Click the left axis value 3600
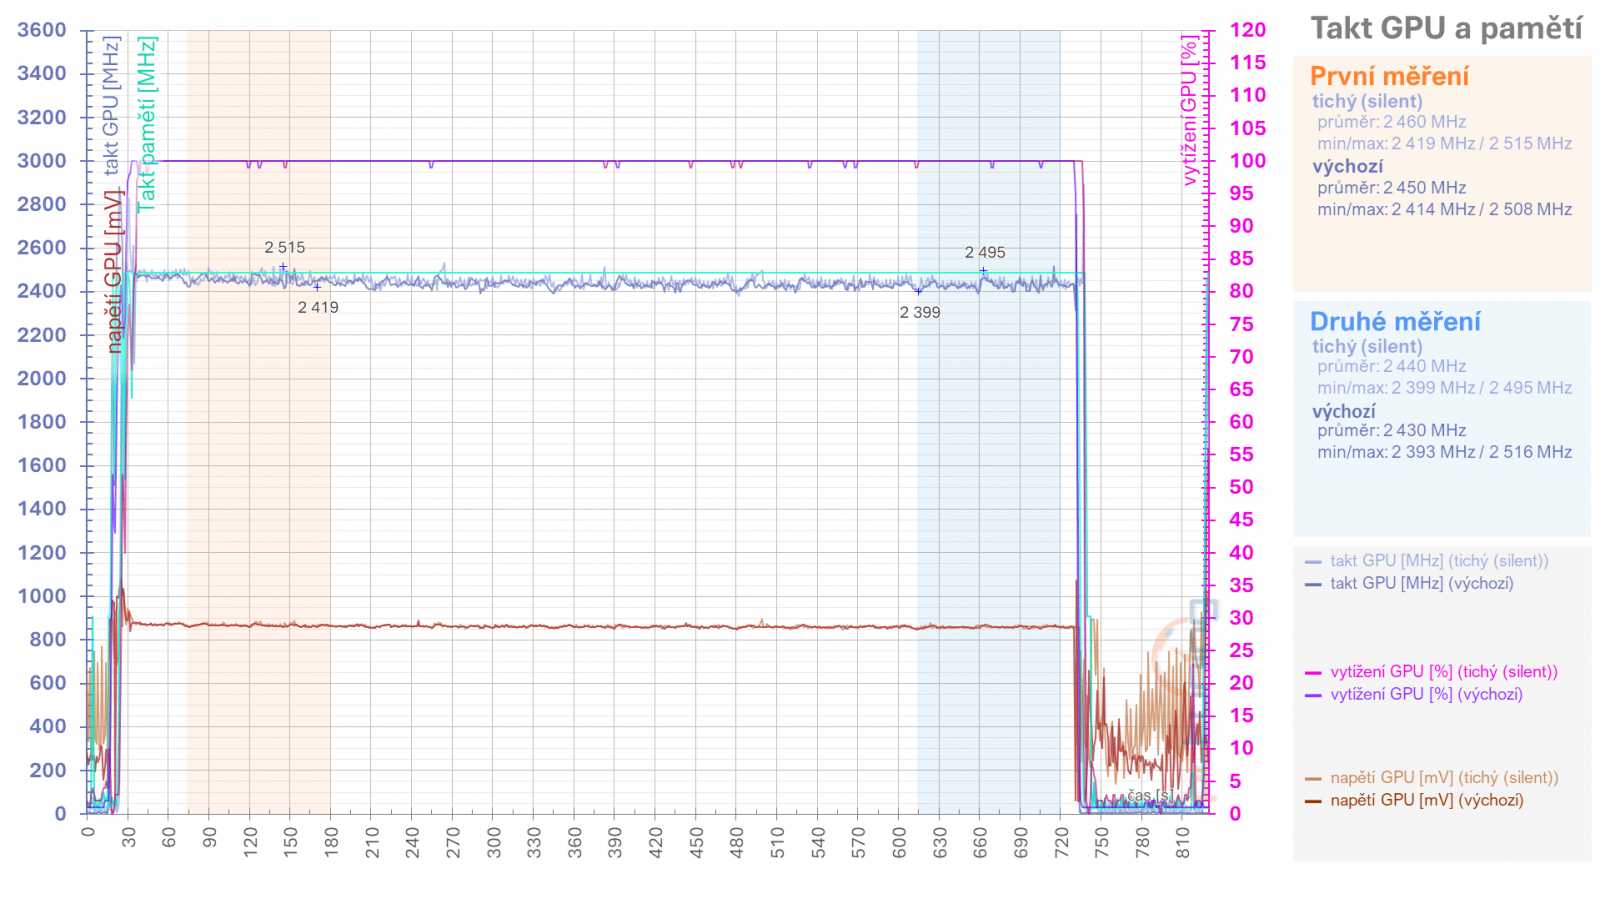This screenshot has height=899, width=1600. pyautogui.click(x=42, y=30)
